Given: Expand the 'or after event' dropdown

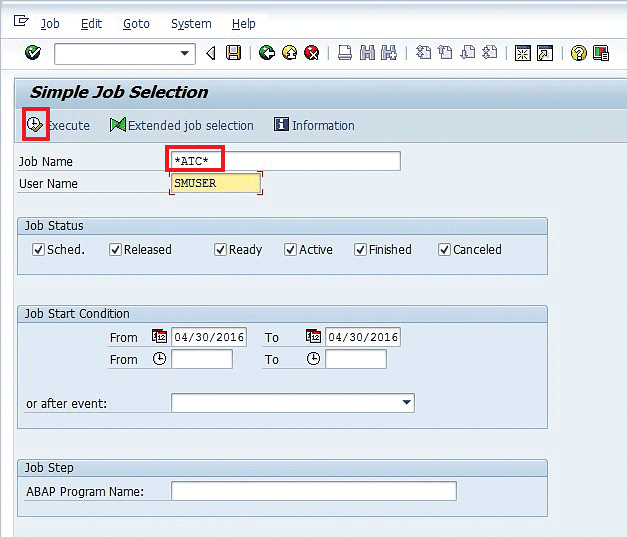Looking at the screenshot, I should pyautogui.click(x=406, y=403).
